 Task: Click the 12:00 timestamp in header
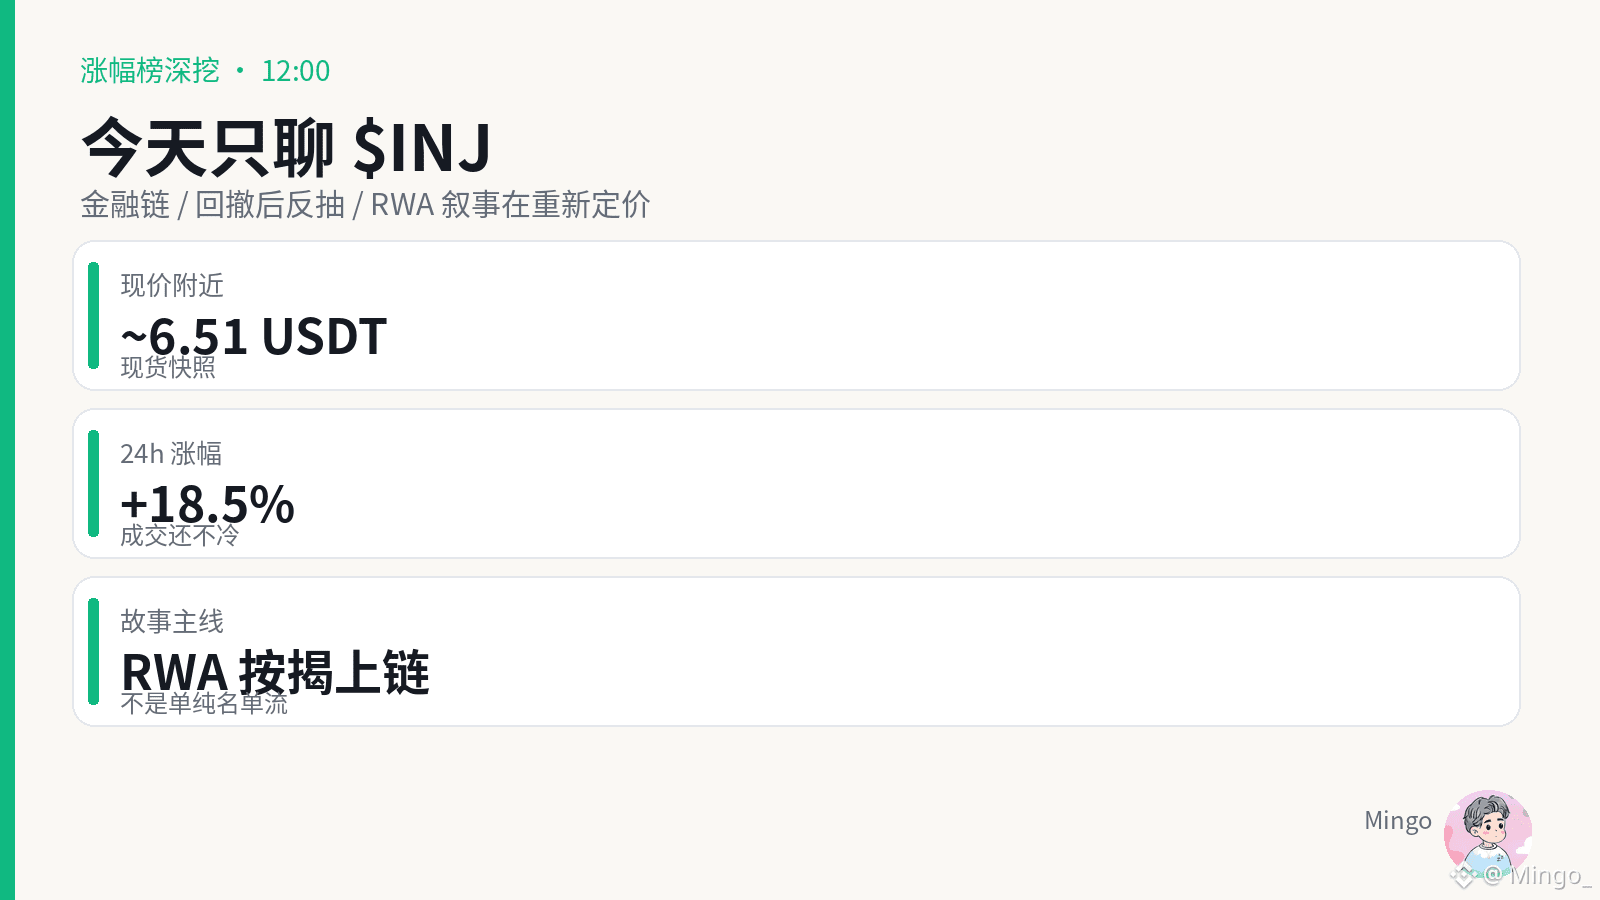296,71
